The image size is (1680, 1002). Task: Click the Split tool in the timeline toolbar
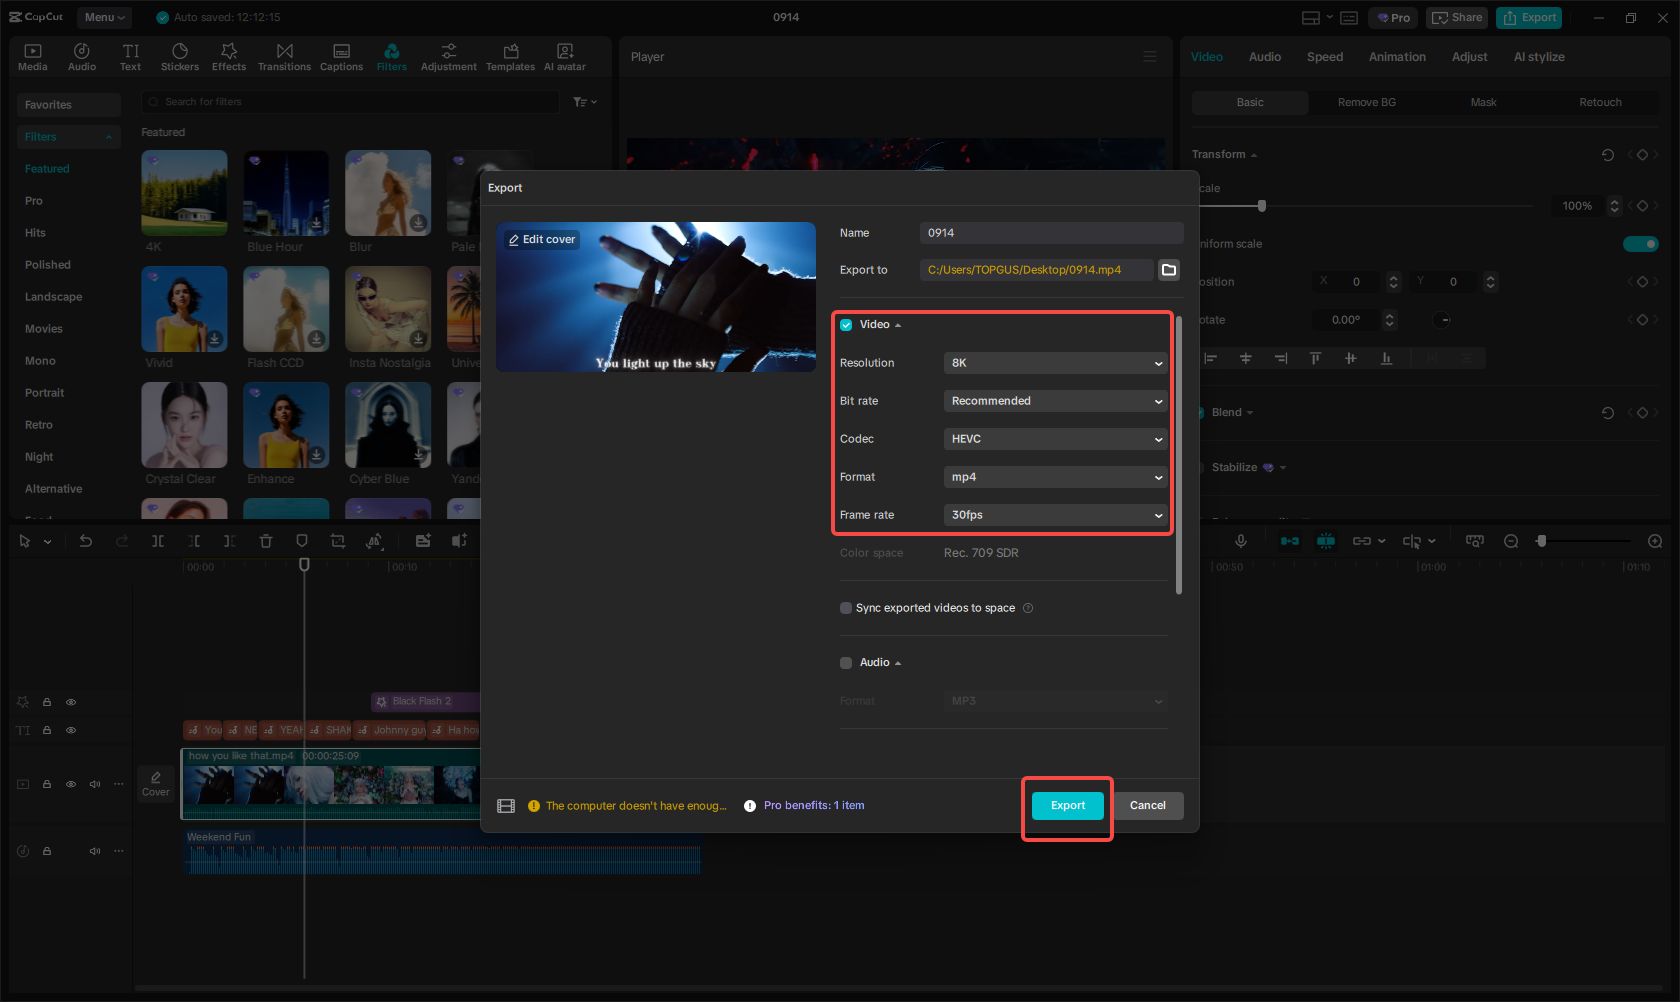[x=157, y=541]
